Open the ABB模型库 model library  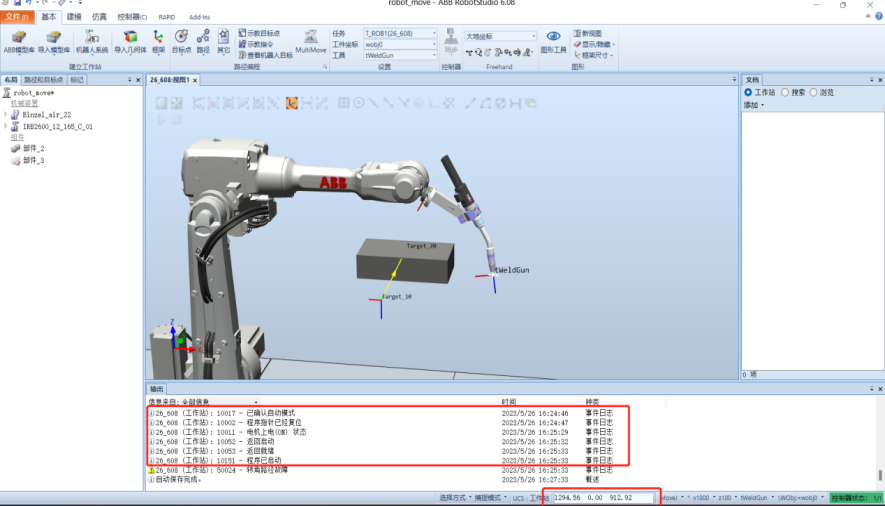click(x=19, y=42)
